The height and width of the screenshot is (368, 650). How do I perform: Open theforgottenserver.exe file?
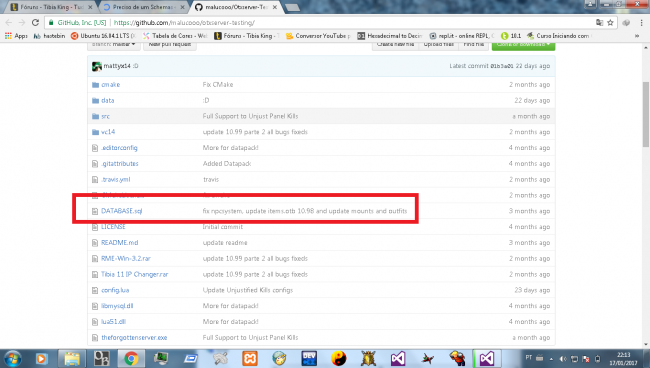click(134, 337)
